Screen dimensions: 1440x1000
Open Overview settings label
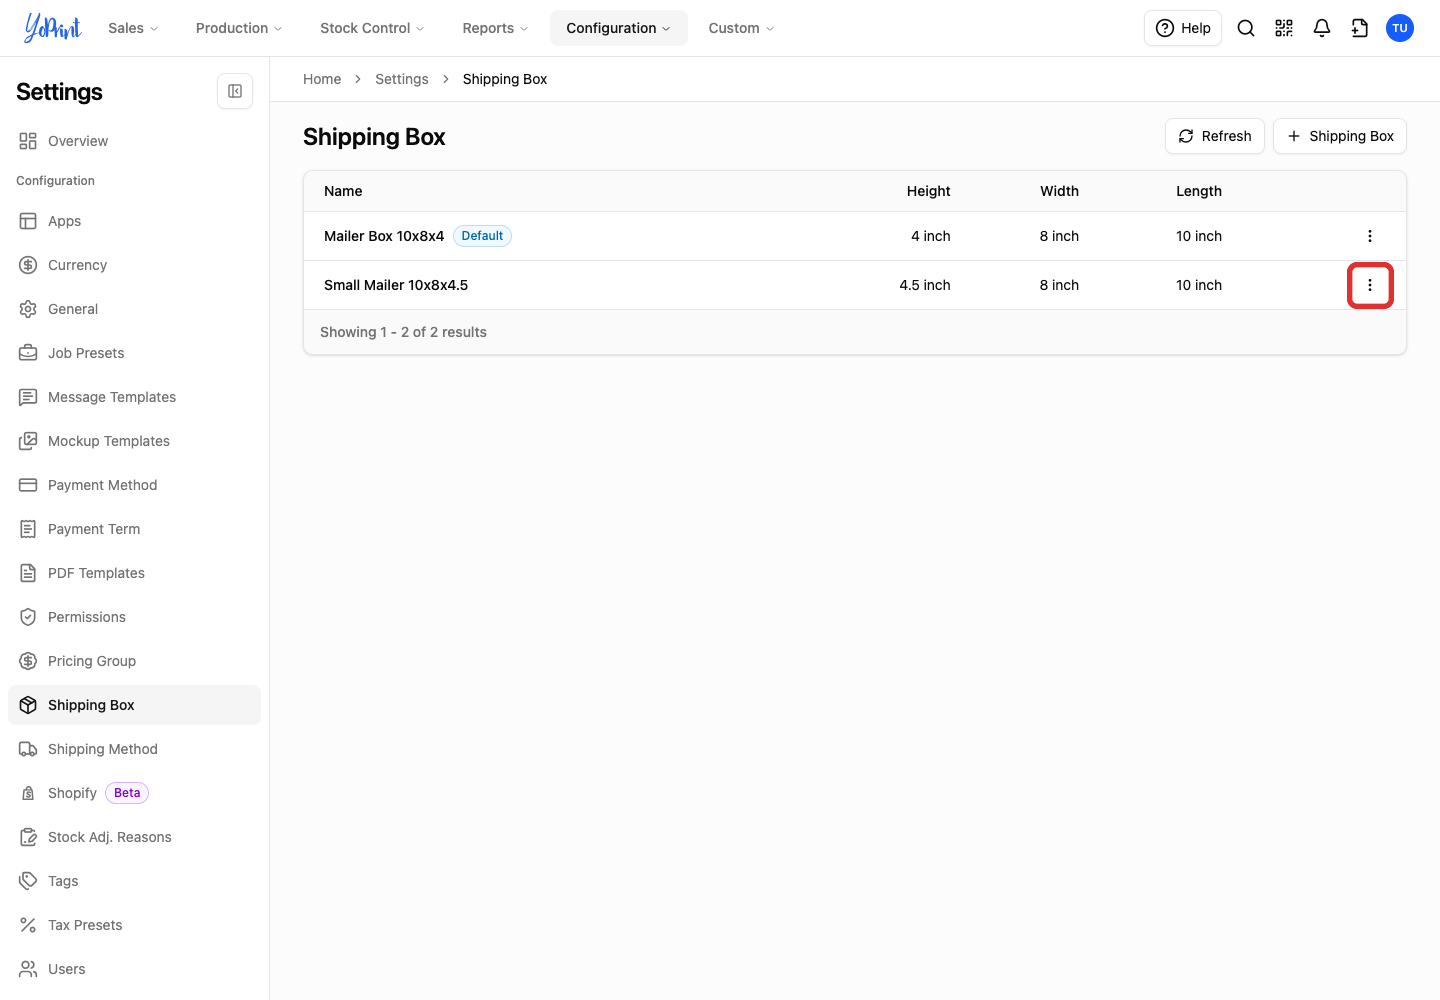click(x=78, y=141)
